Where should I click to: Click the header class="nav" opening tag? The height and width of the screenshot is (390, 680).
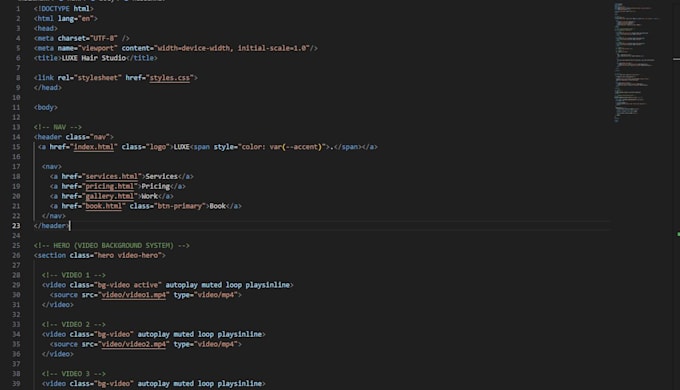click(x=74, y=137)
